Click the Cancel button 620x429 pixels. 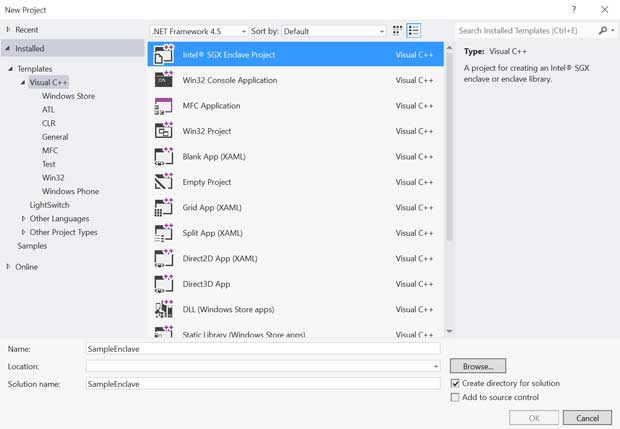point(587,418)
